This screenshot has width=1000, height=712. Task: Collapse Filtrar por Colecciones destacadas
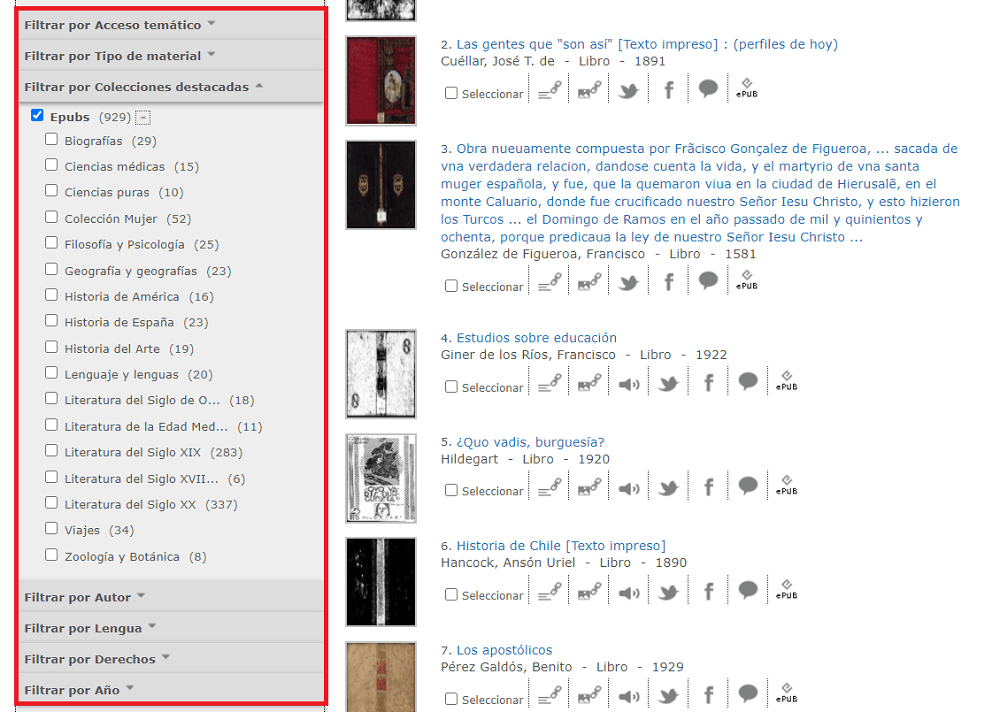[171, 87]
